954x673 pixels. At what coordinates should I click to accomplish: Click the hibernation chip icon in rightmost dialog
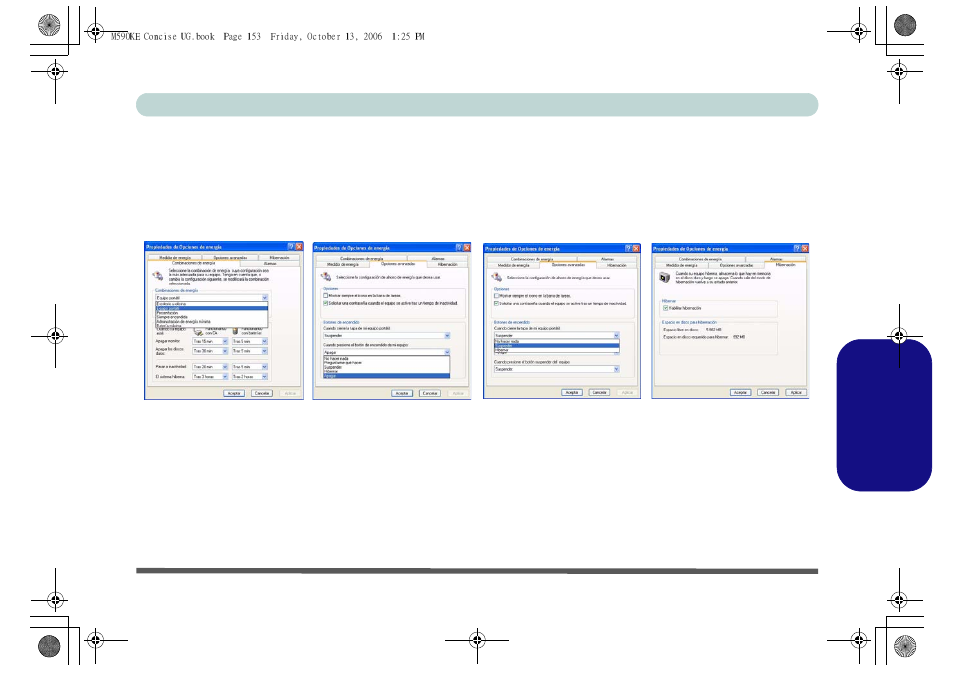click(663, 278)
